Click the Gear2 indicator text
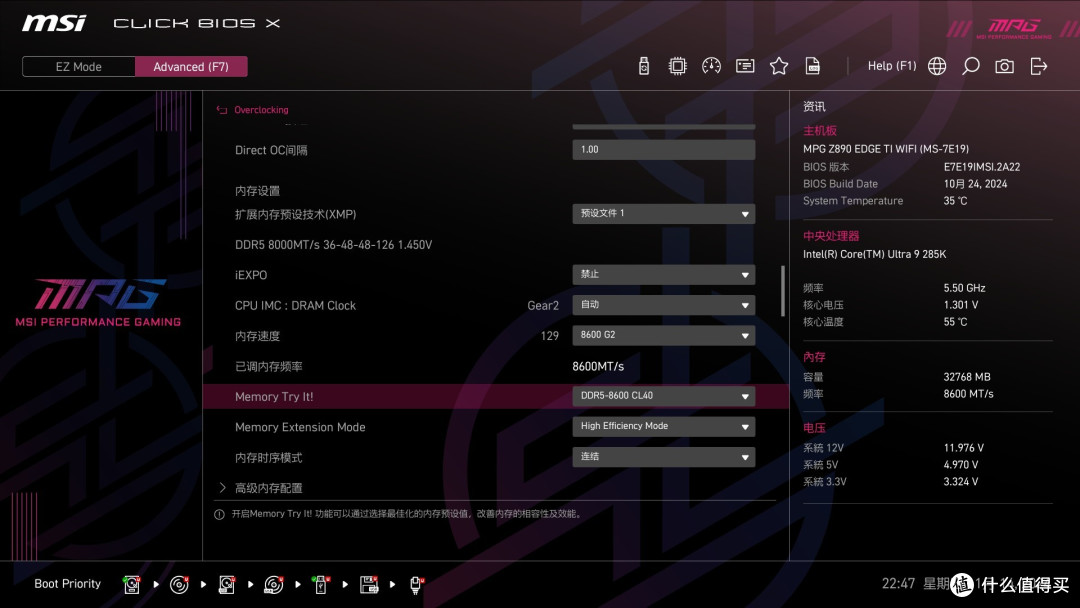Screen dimensions: 1080x608 pos(543,306)
